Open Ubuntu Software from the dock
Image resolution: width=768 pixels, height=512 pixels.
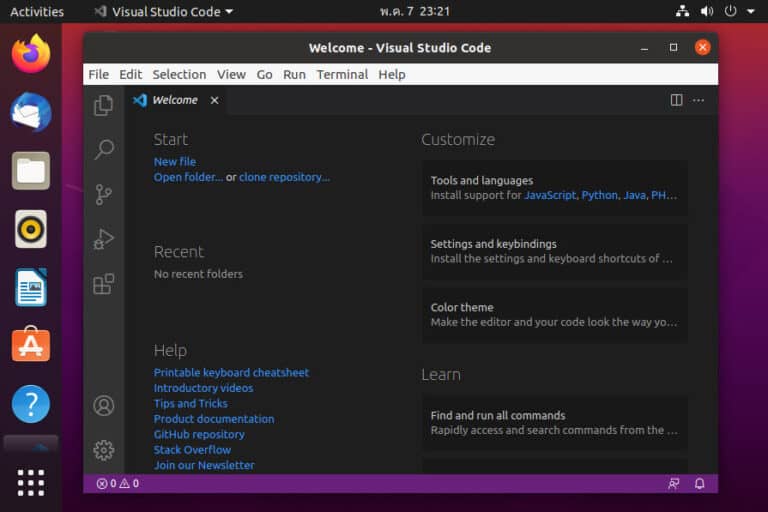tap(31, 345)
